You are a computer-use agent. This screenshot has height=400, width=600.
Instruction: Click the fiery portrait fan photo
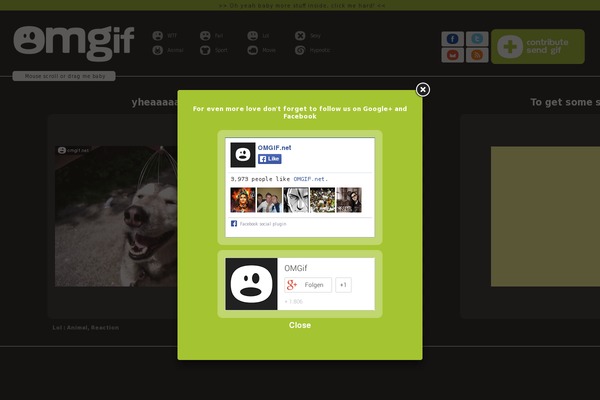[243, 200]
